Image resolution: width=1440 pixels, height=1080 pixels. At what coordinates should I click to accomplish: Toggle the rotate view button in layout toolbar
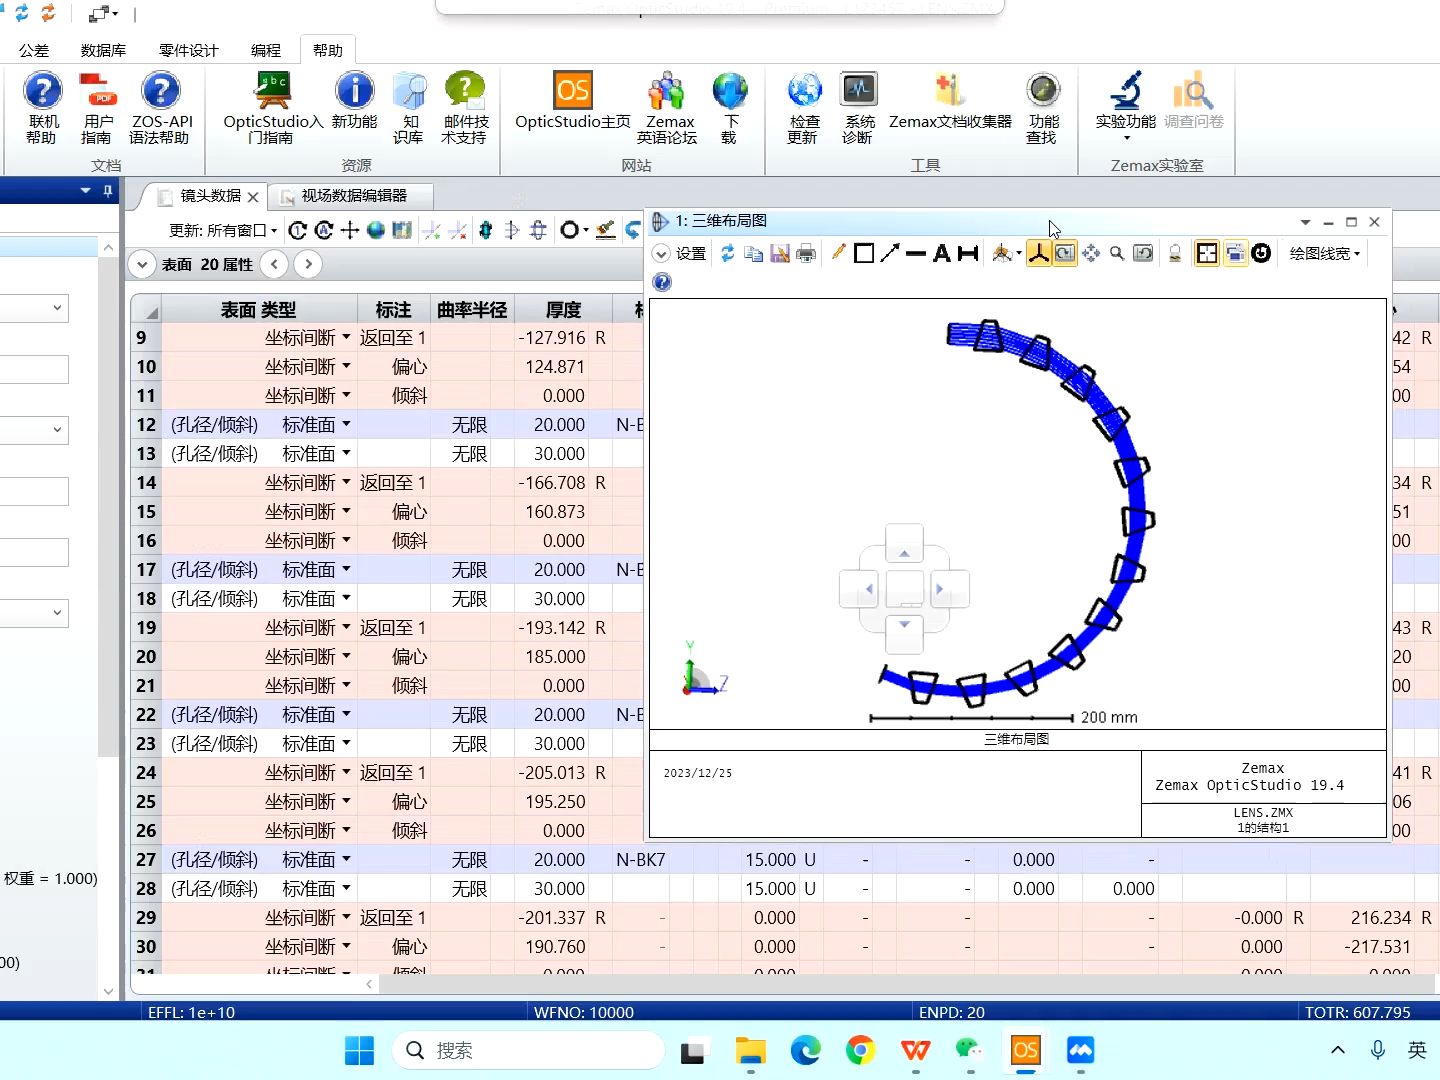click(x=1065, y=254)
